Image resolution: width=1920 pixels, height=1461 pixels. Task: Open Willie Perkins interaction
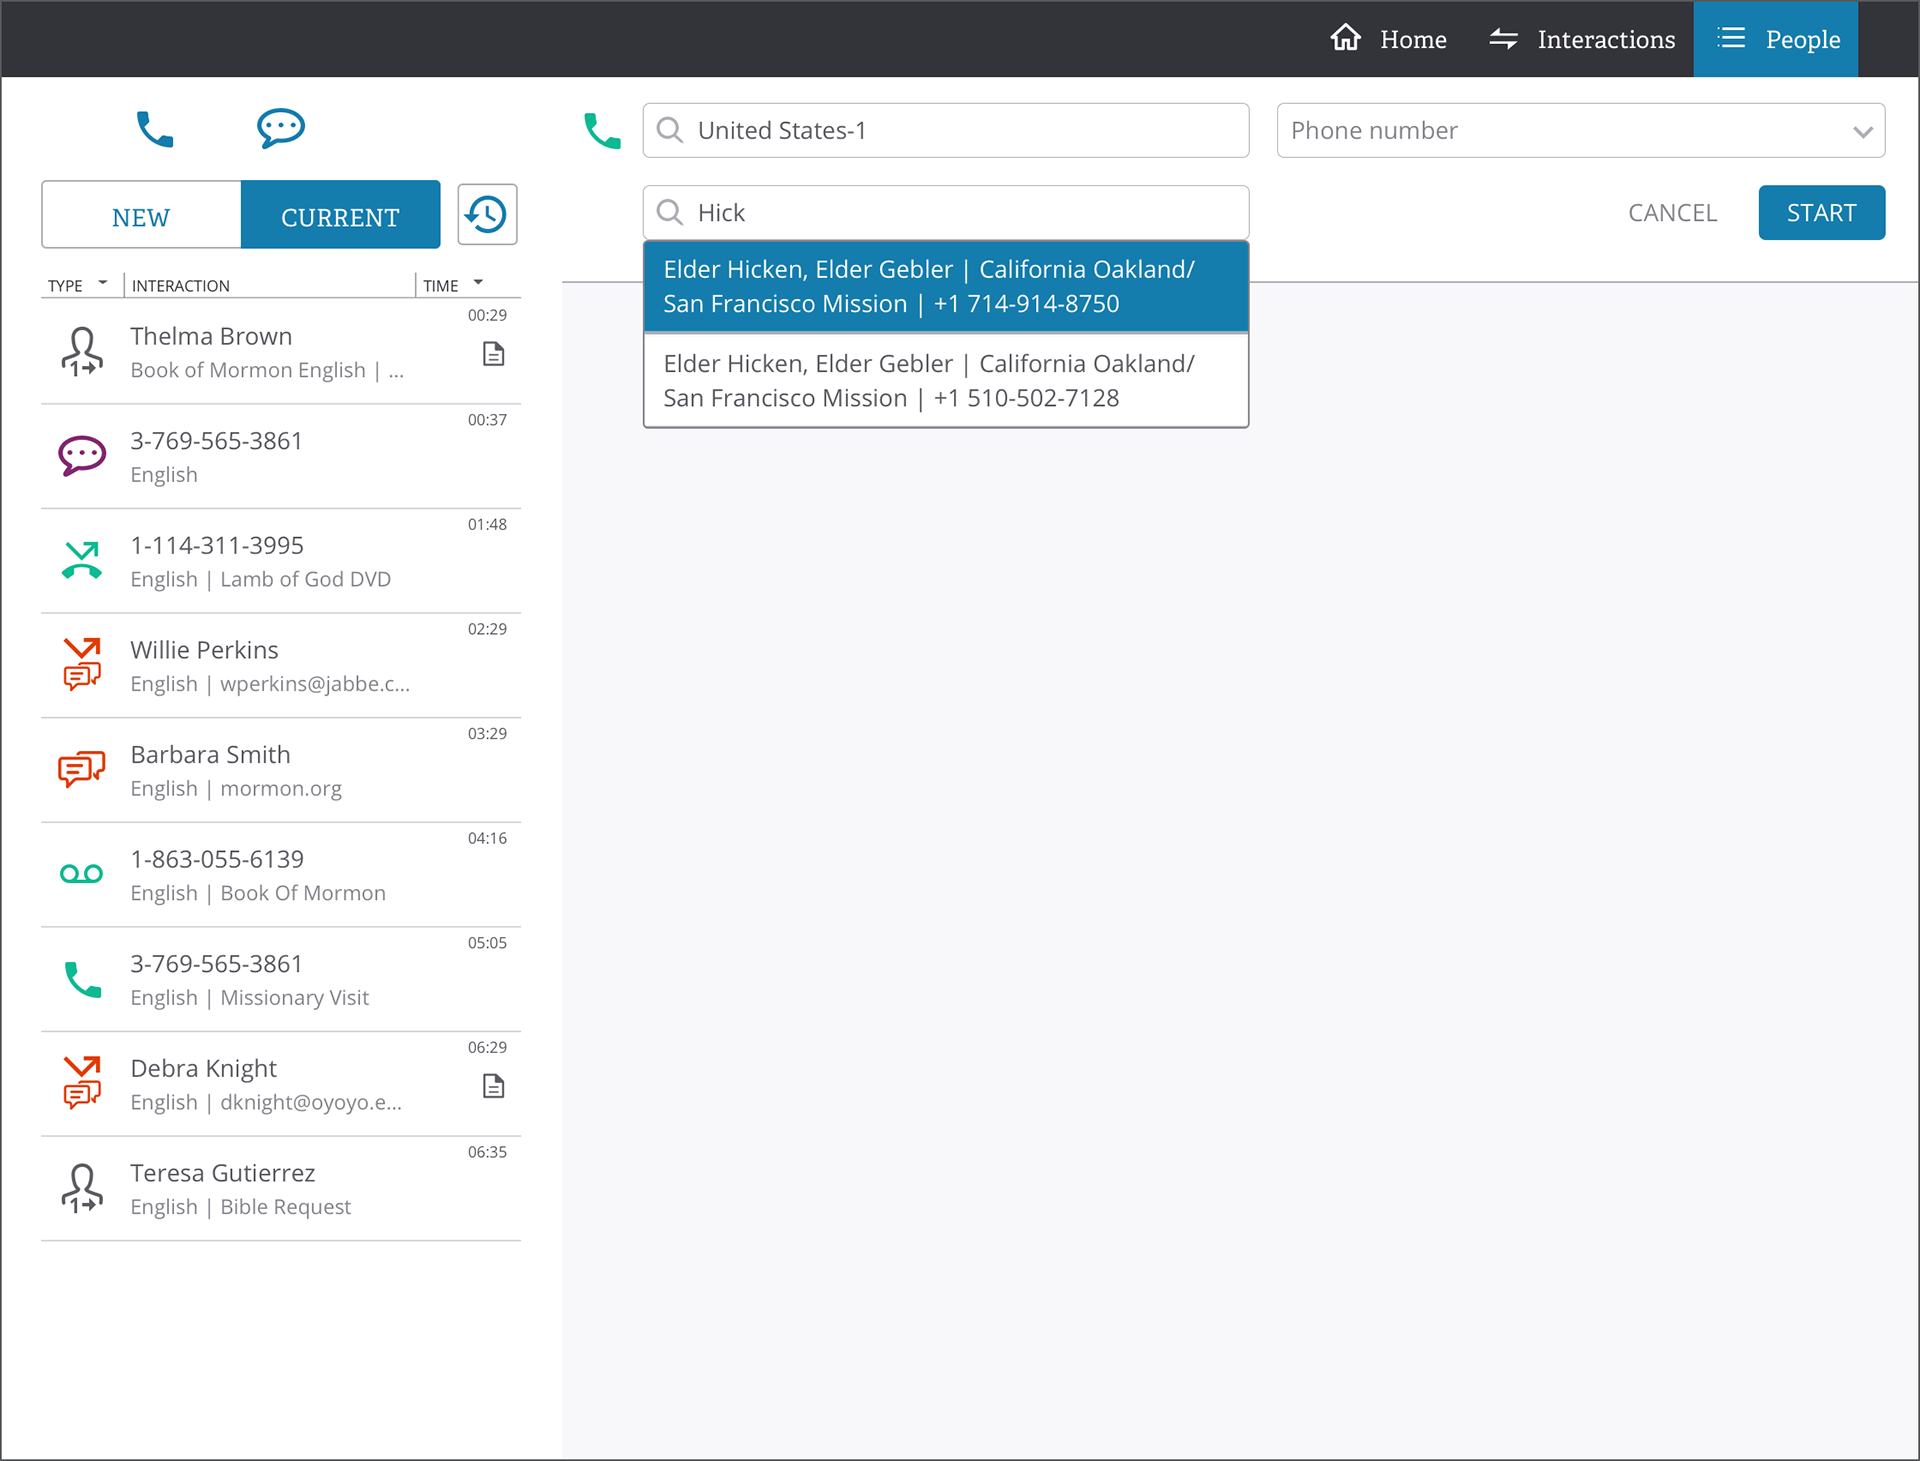[x=281, y=666]
